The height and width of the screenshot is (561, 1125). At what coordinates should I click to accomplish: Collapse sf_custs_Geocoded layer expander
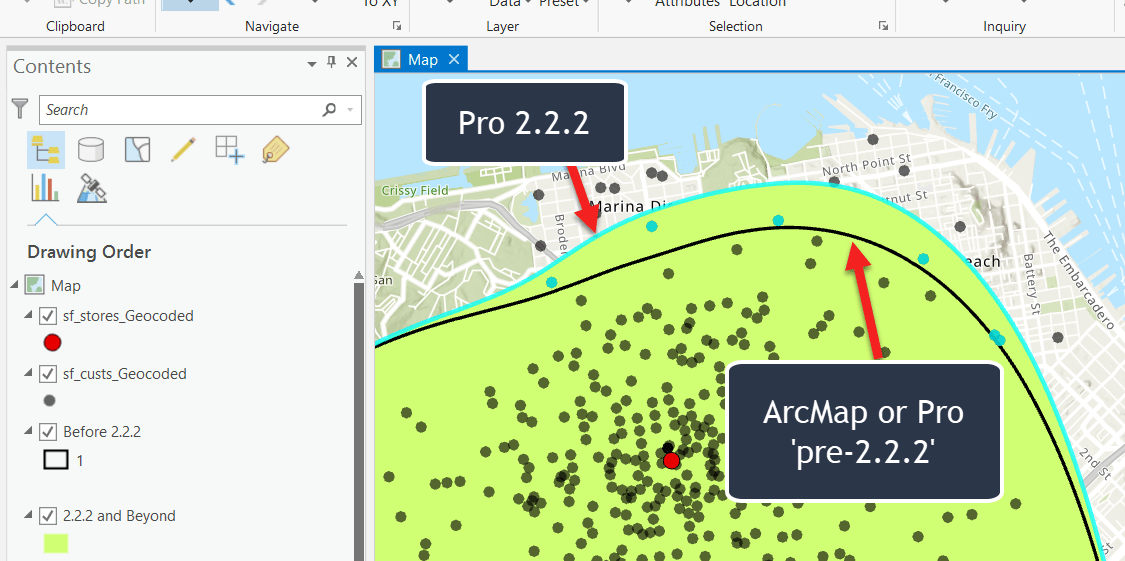(x=29, y=374)
